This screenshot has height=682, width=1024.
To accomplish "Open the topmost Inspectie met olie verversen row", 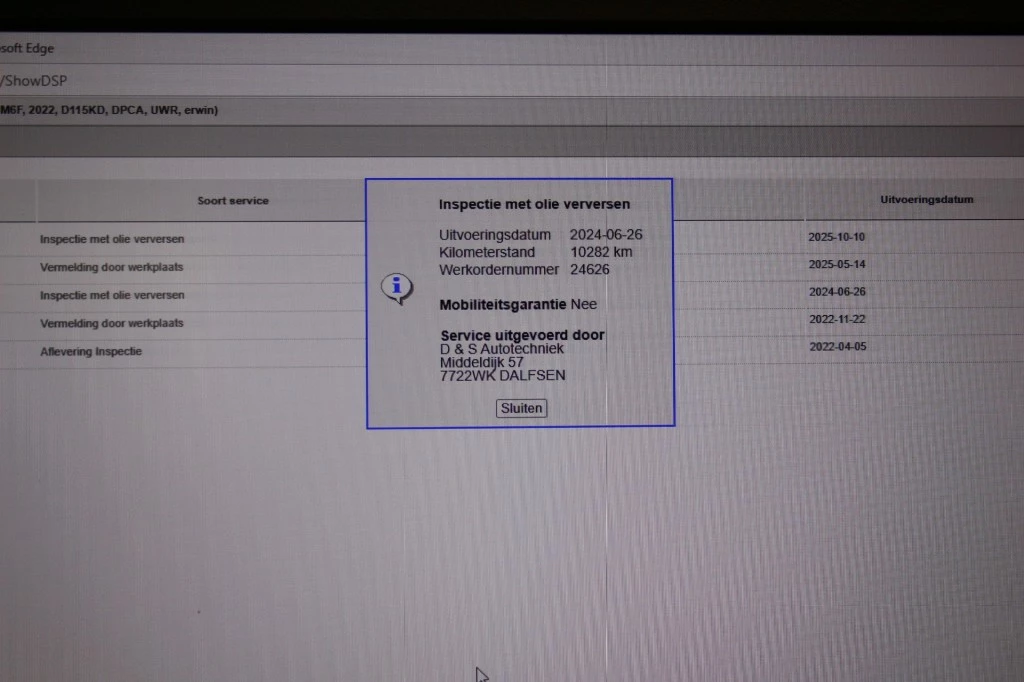I will [x=112, y=239].
